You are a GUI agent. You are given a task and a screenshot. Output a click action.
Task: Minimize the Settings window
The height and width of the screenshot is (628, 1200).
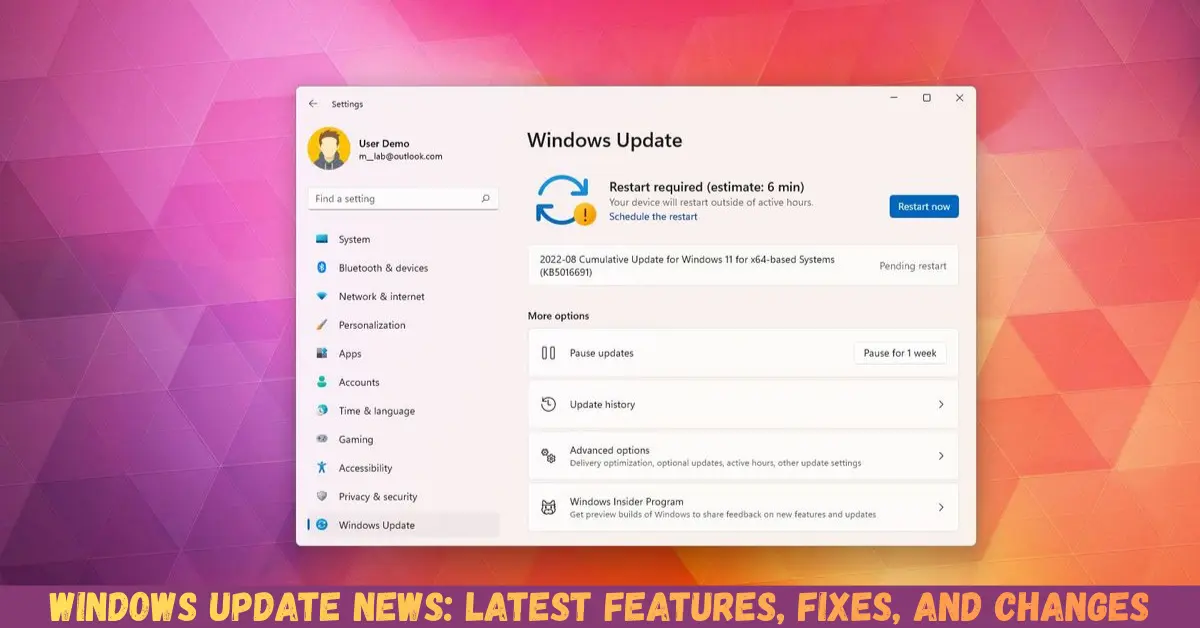point(893,97)
